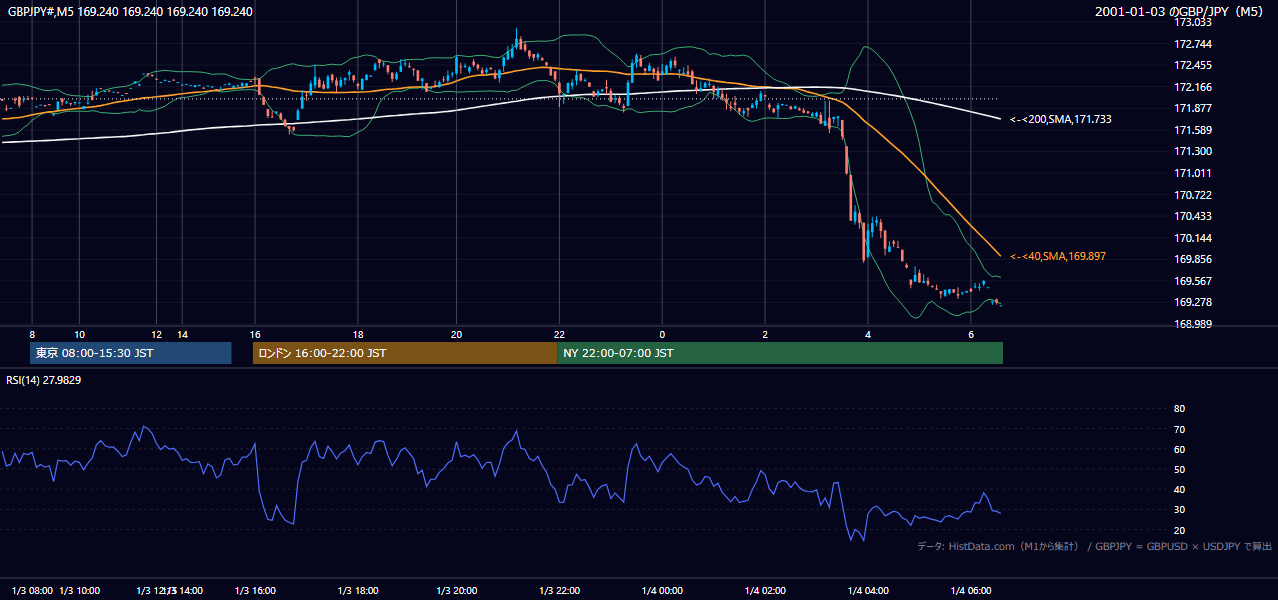Viewport: 1278px width, 600px height.
Task: Click the NY 22:00-07:00 JST session bar
Action: pos(780,353)
